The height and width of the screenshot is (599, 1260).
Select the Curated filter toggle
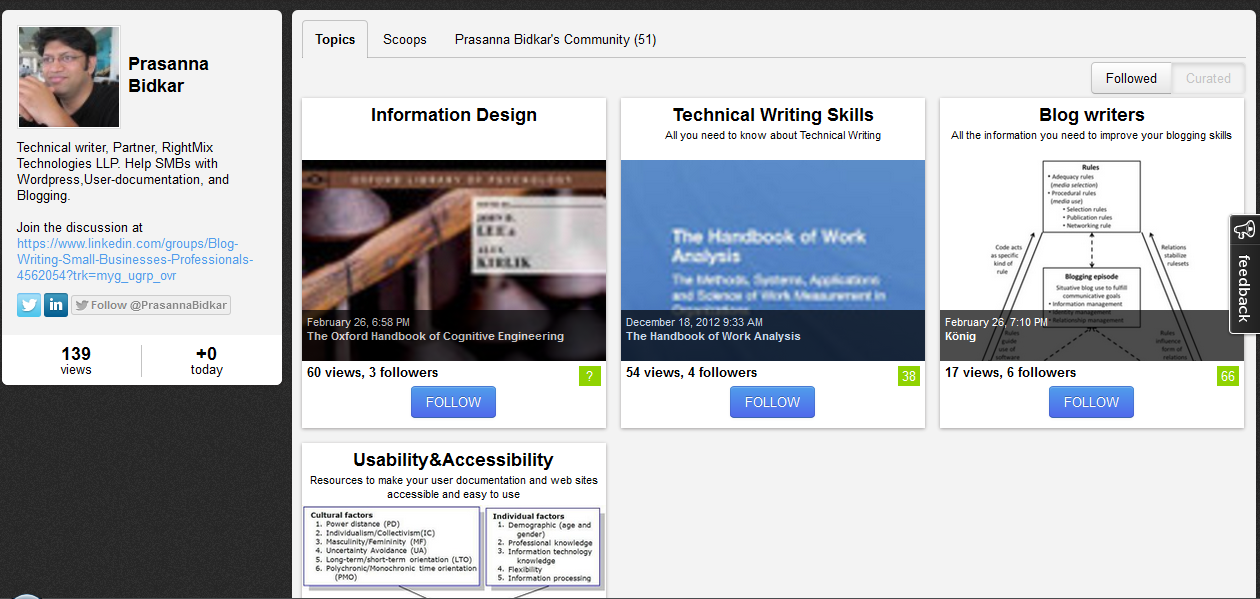click(x=1208, y=78)
